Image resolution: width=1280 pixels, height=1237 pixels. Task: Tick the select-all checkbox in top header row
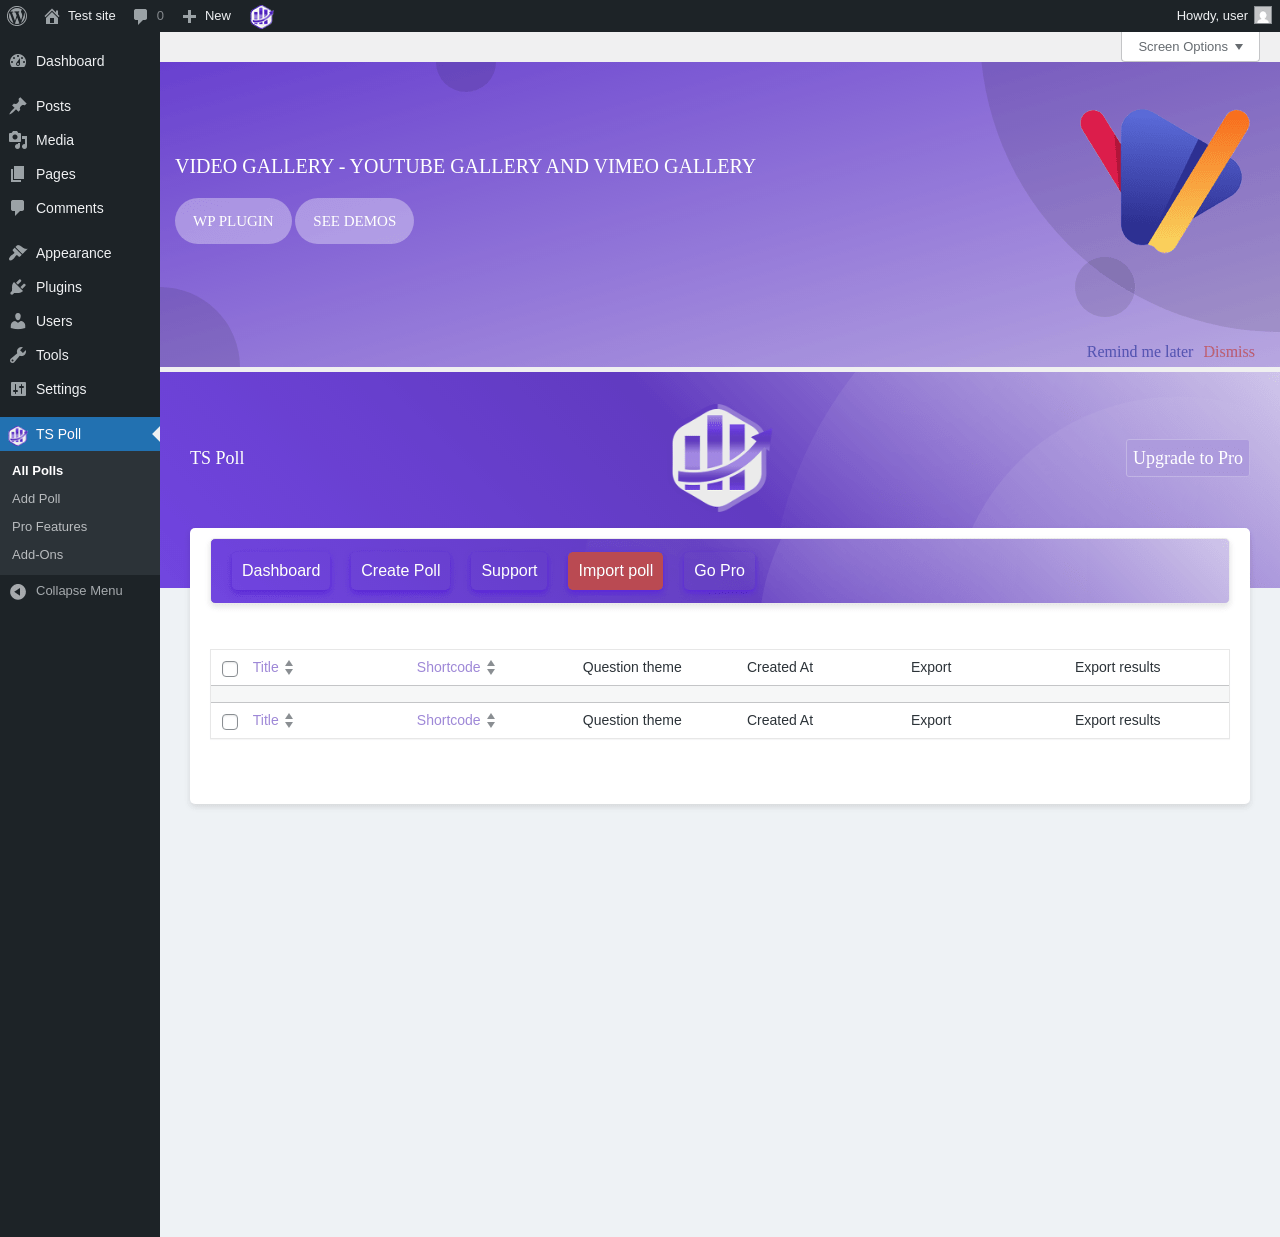pos(230,669)
